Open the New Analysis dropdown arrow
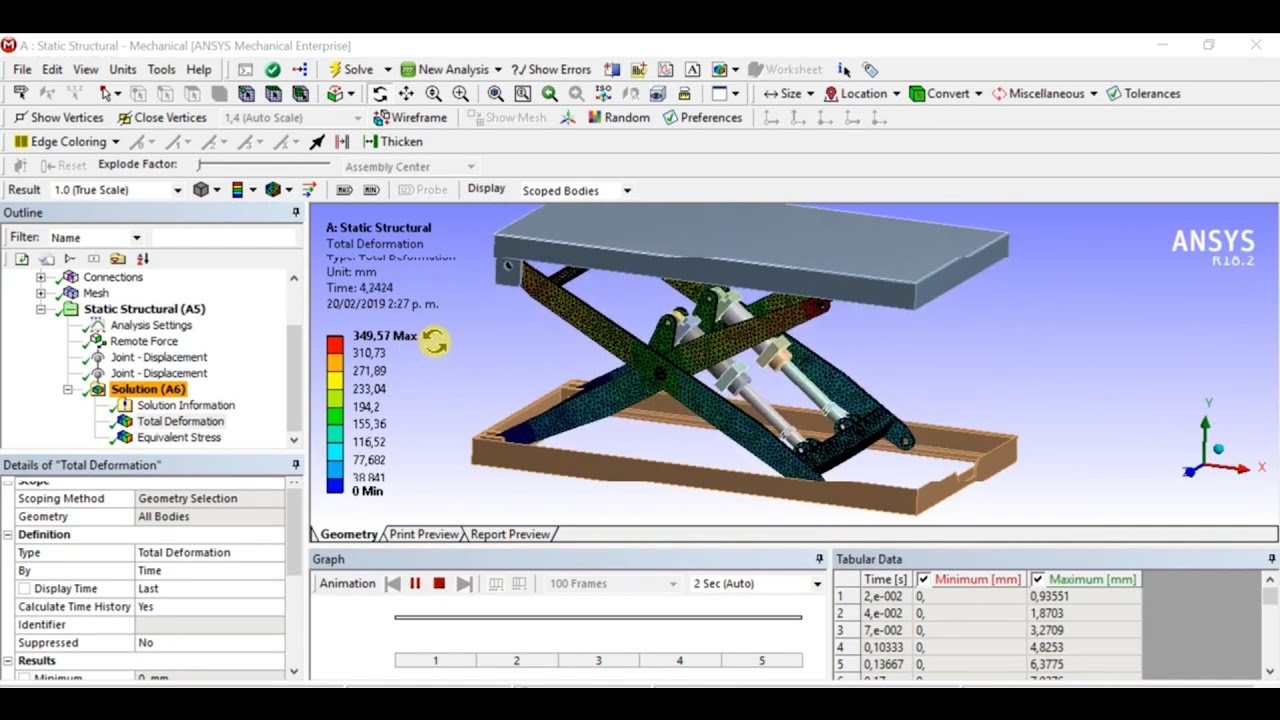Screen dimensions: 1280x720 pos(497,69)
